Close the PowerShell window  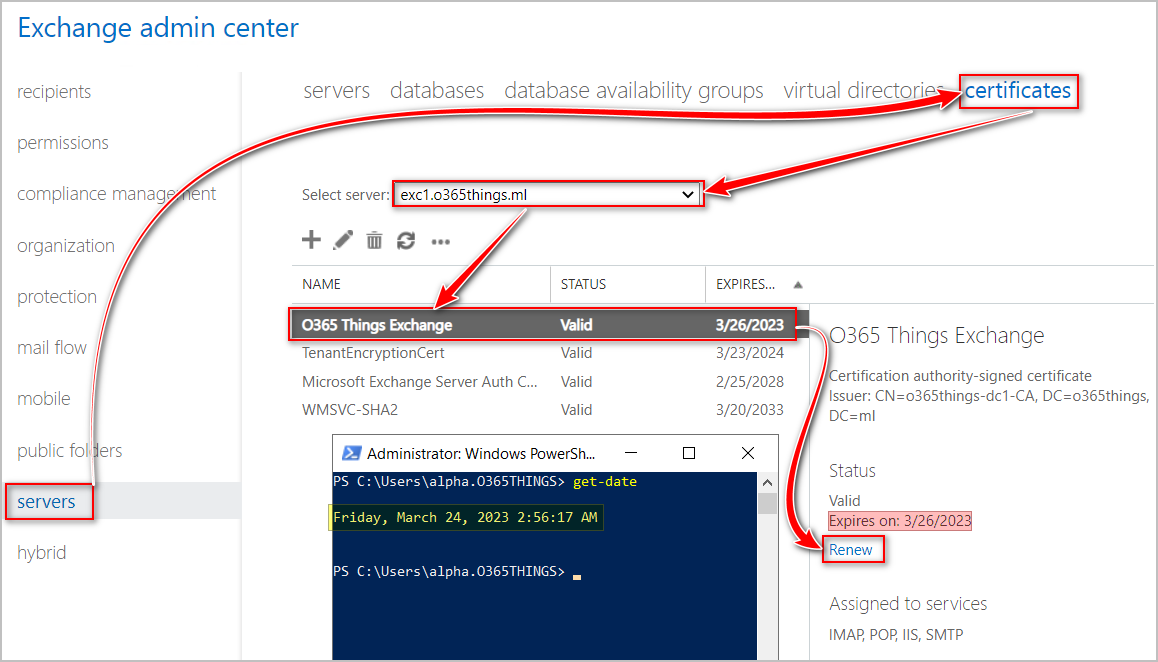click(x=747, y=453)
